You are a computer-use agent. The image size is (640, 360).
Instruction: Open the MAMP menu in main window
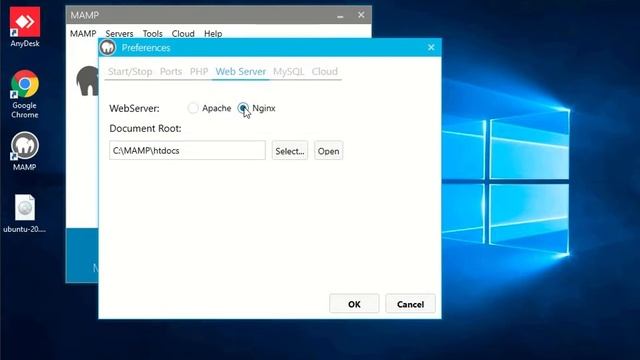click(83, 33)
